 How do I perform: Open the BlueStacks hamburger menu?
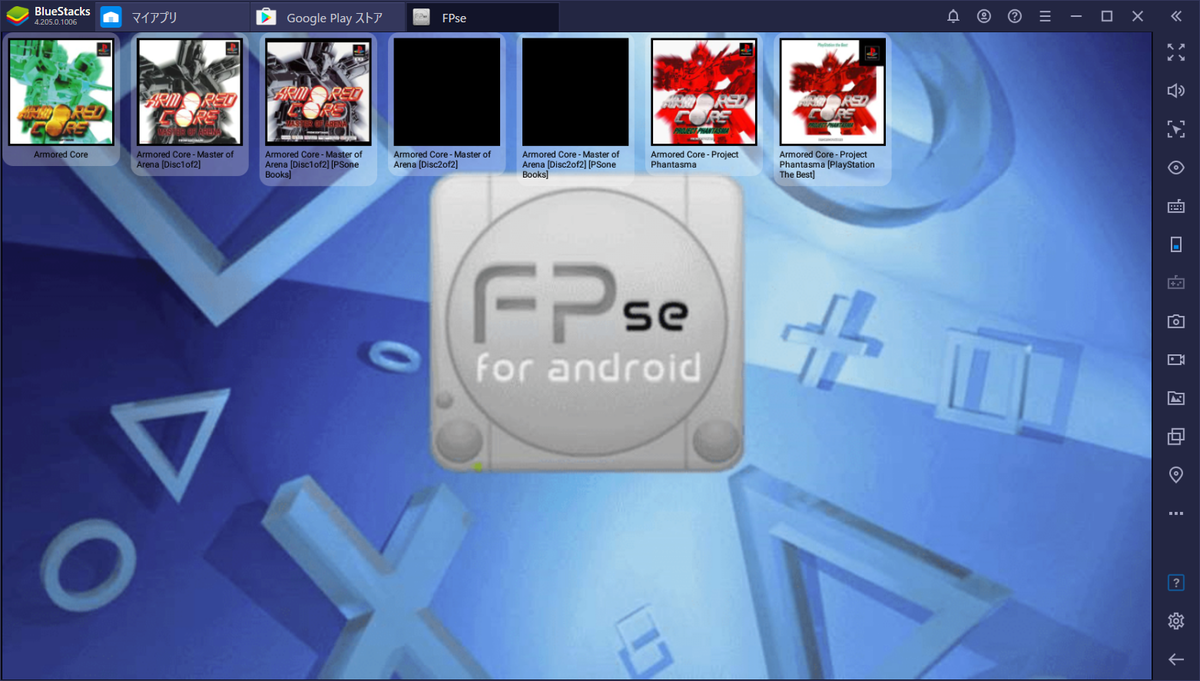point(1045,17)
